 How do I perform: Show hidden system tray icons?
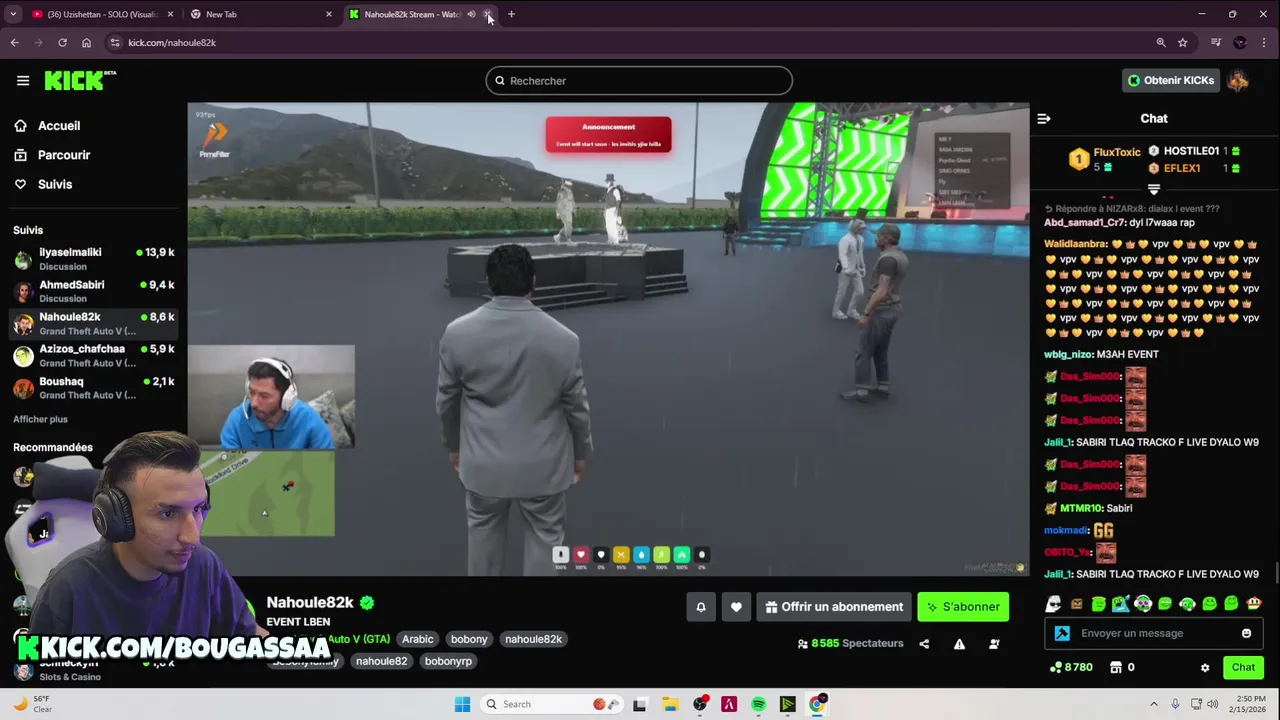[x=1153, y=704]
